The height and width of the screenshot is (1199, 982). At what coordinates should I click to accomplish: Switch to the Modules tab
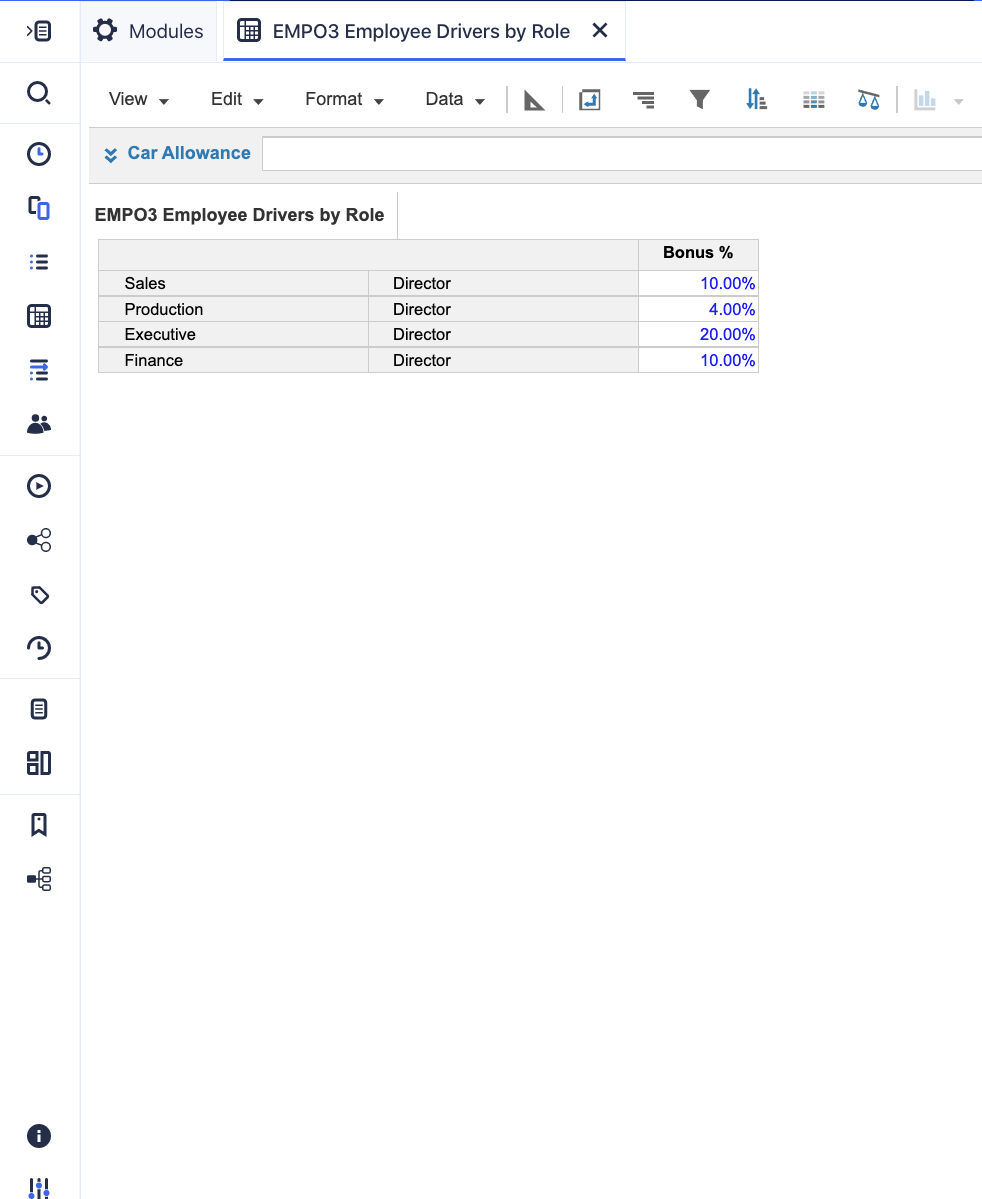click(148, 30)
